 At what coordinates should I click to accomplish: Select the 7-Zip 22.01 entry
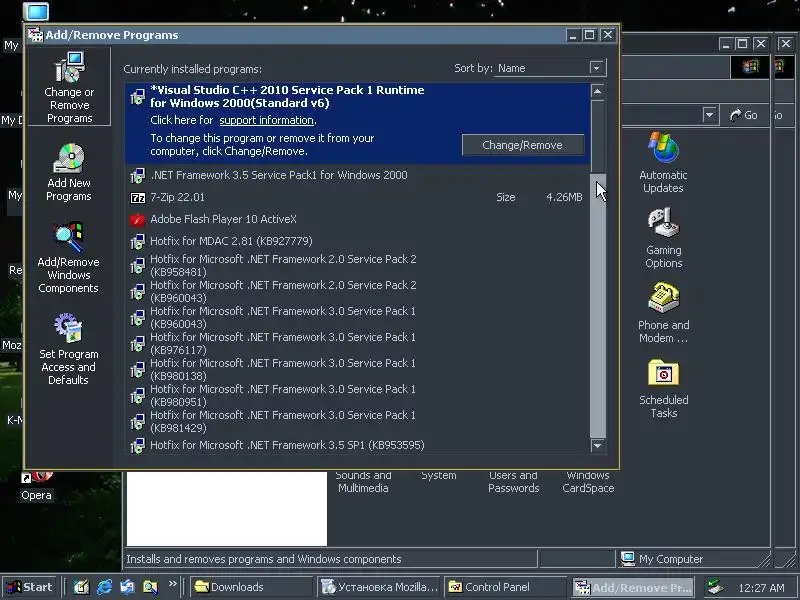coord(357,197)
